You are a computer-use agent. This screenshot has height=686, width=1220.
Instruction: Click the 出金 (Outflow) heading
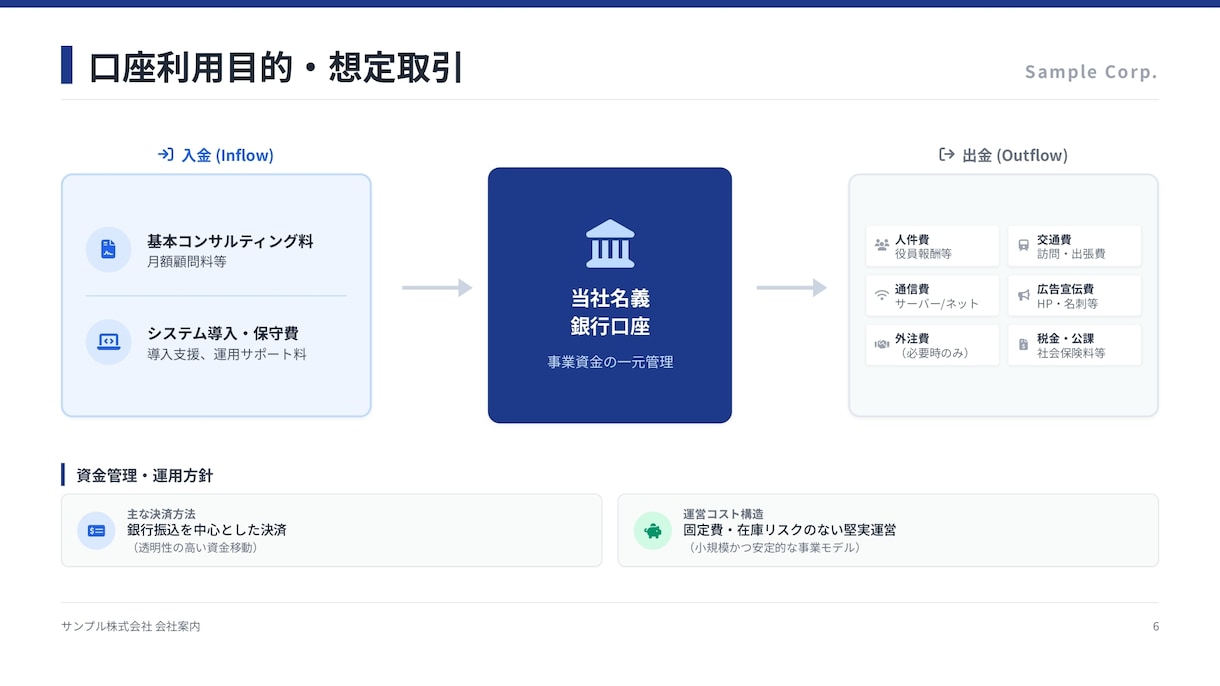pyautogui.click(x=1015, y=155)
